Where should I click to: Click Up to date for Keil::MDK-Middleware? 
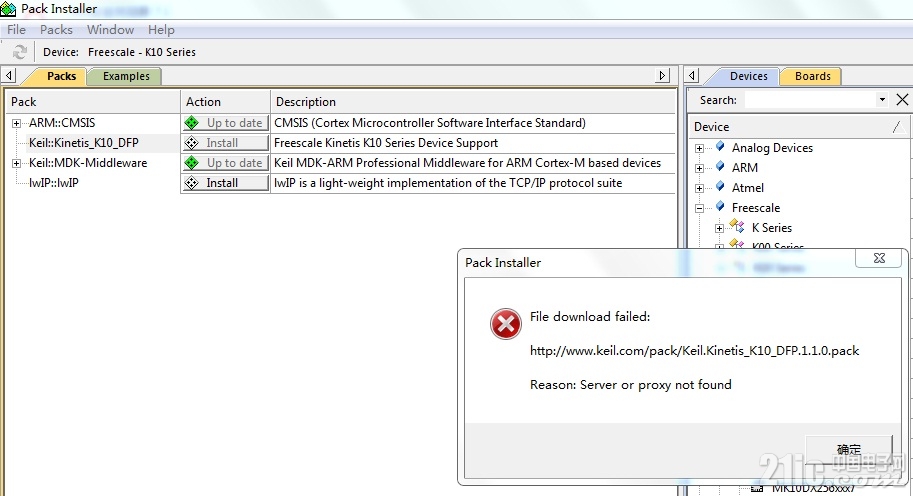(x=225, y=163)
